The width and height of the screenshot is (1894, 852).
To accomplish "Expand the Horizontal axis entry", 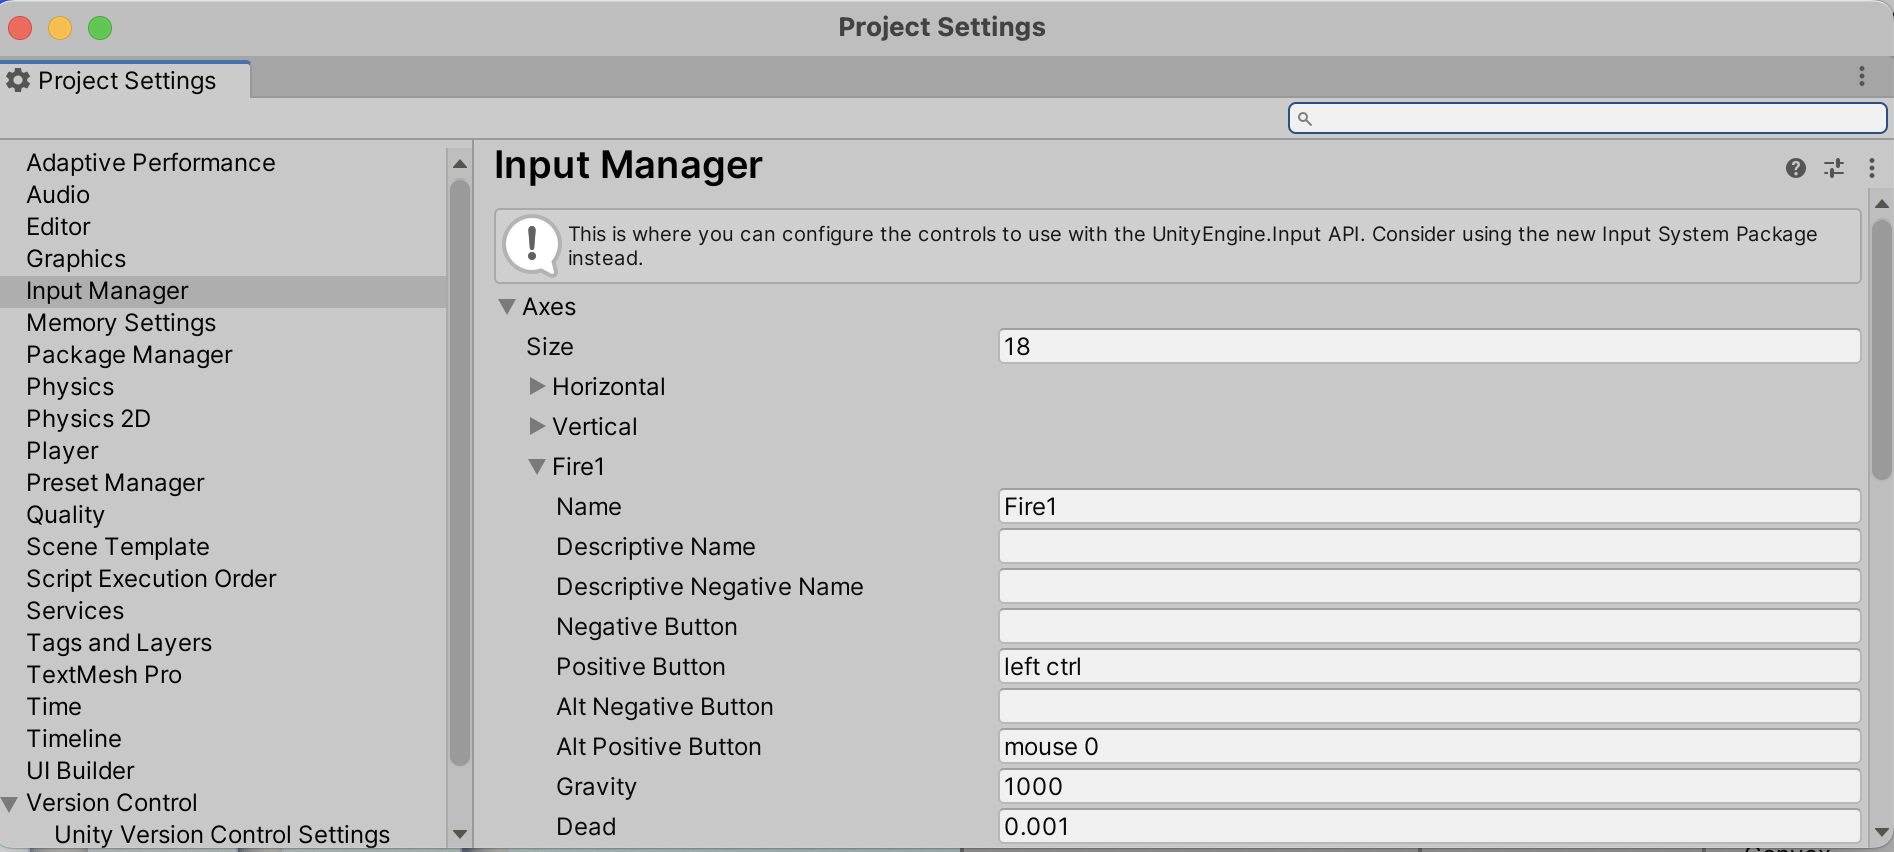I will 537,386.
